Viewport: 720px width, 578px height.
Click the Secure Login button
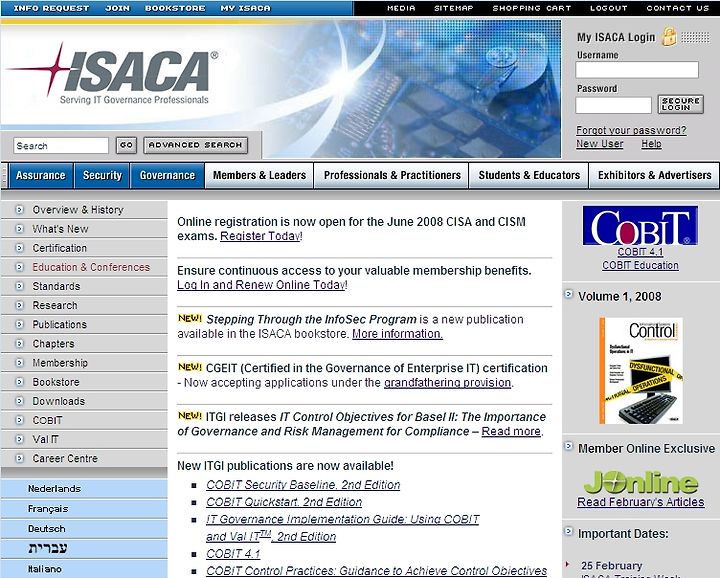coord(681,104)
